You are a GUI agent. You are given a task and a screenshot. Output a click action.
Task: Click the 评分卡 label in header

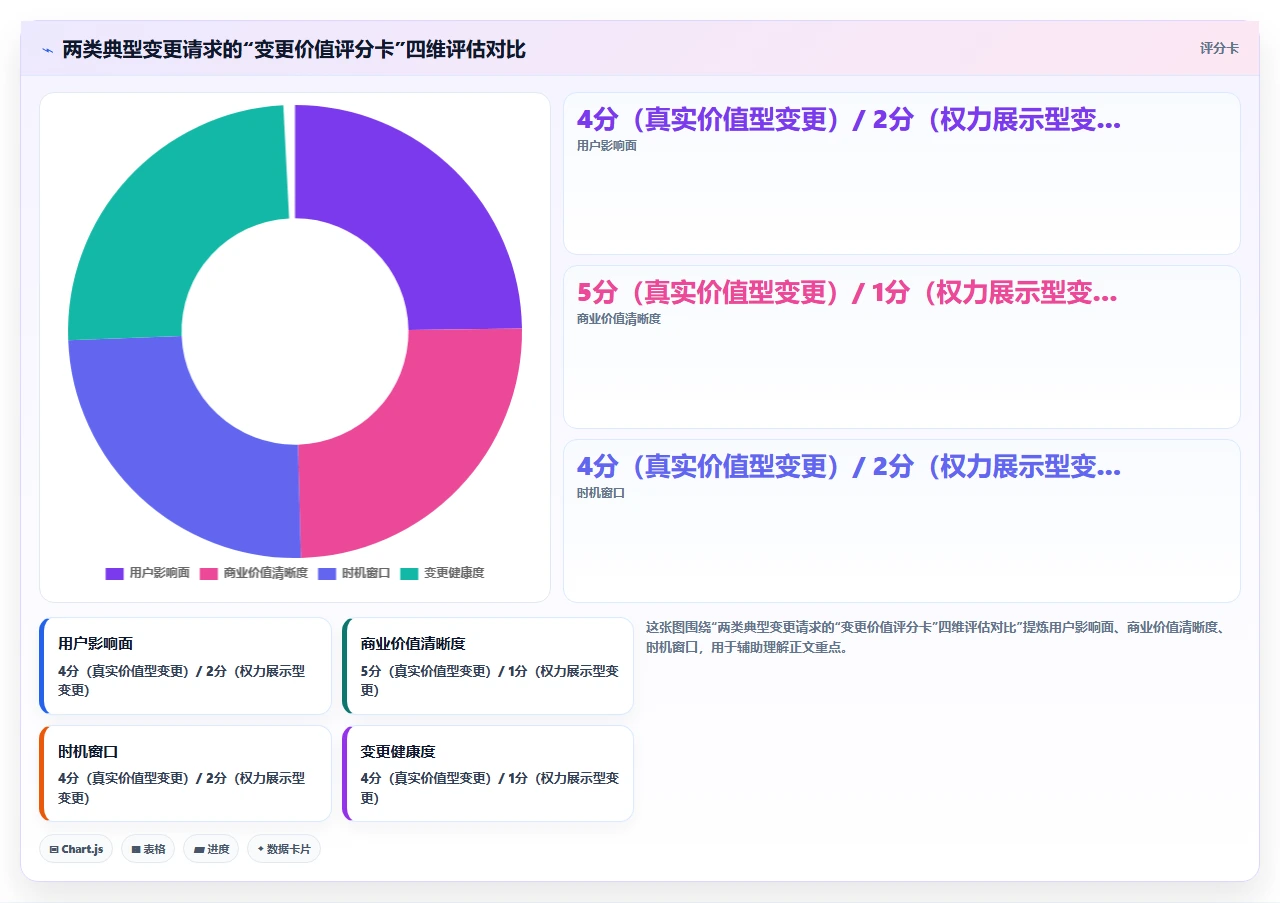pyautogui.click(x=1219, y=48)
